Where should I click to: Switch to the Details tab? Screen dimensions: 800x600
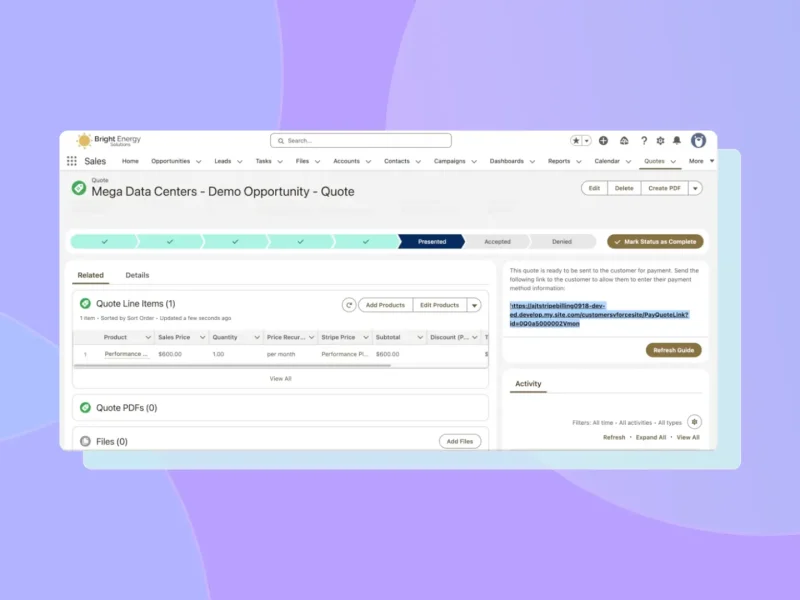click(x=137, y=274)
